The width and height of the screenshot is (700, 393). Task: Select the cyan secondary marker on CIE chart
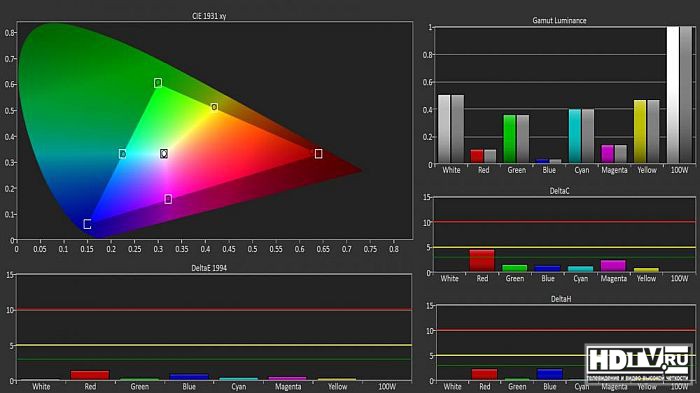[x=122, y=154]
